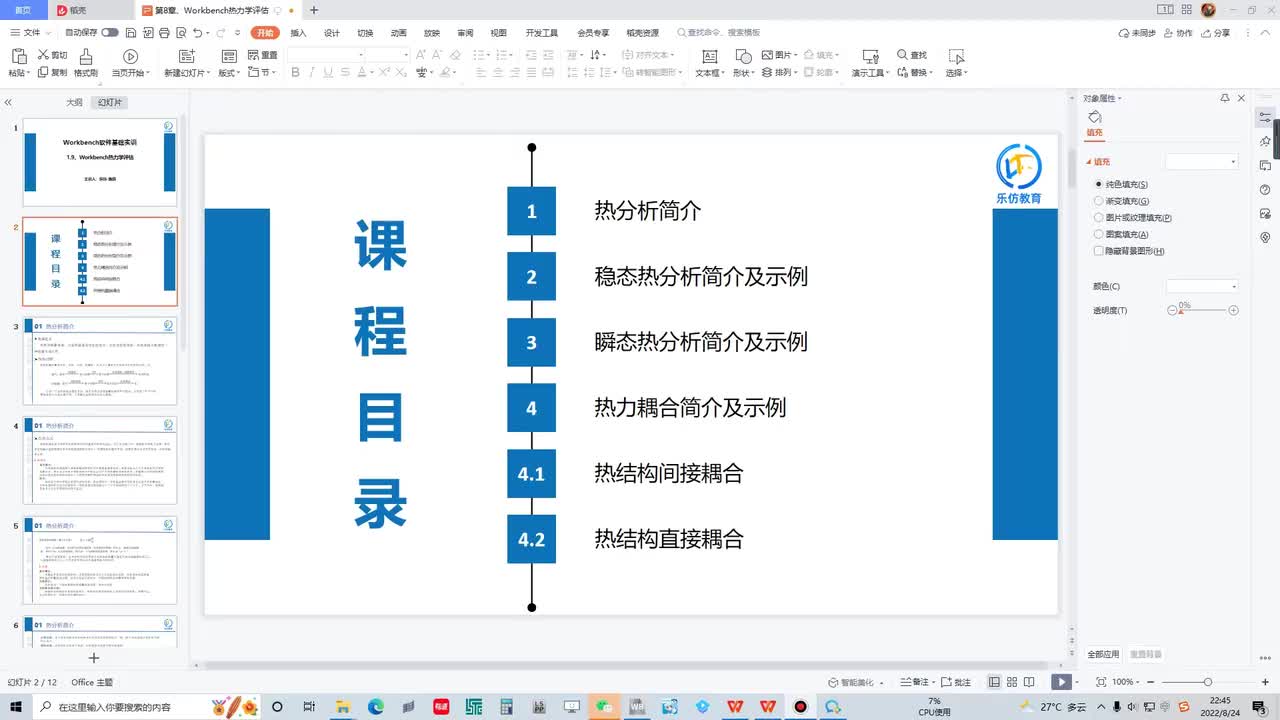Click the Not Synced (未同步) button
The height and width of the screenshot is (720, 1280).
[1137, 33]
